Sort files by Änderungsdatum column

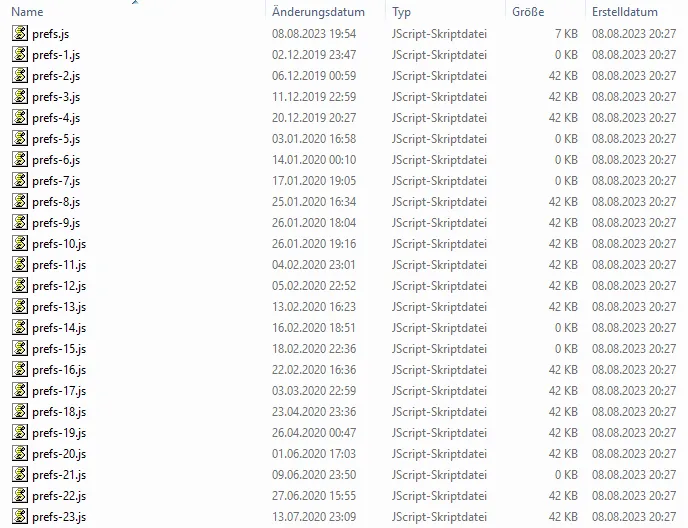[x=318, y=12]
